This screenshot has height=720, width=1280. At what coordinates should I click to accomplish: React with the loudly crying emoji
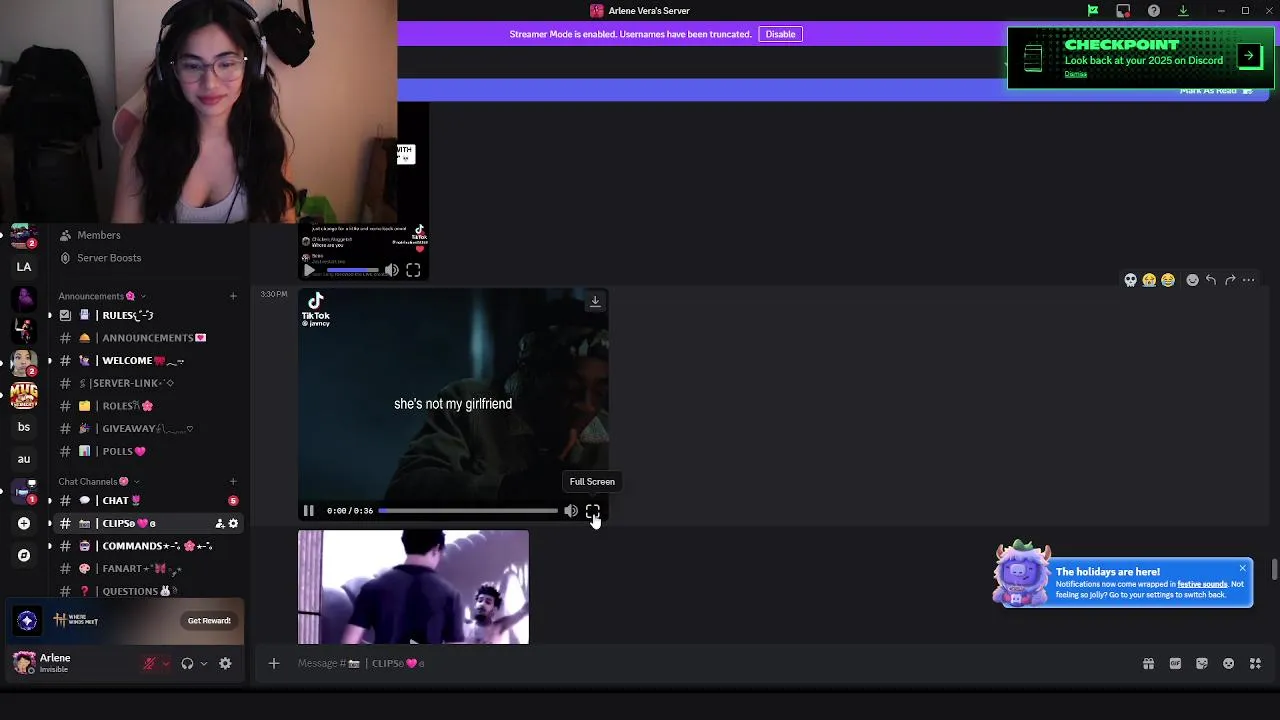[x=1149, y=280]
